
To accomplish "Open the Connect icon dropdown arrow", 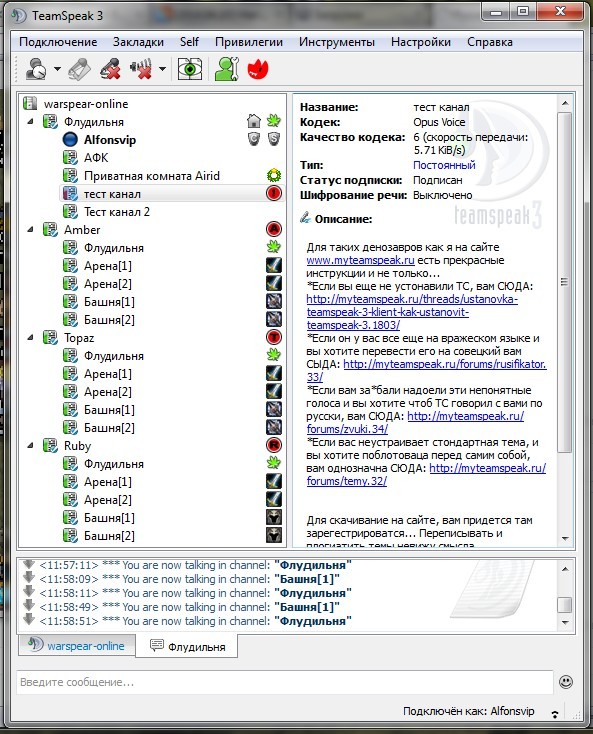I will pyautogui.click(x=57, y=69).
